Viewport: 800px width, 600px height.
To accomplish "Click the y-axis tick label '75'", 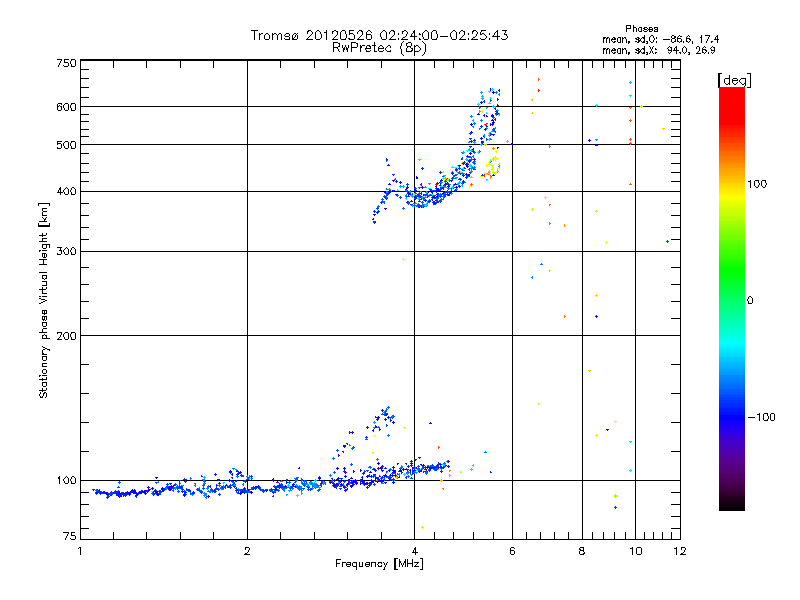I will pos(70,536).
